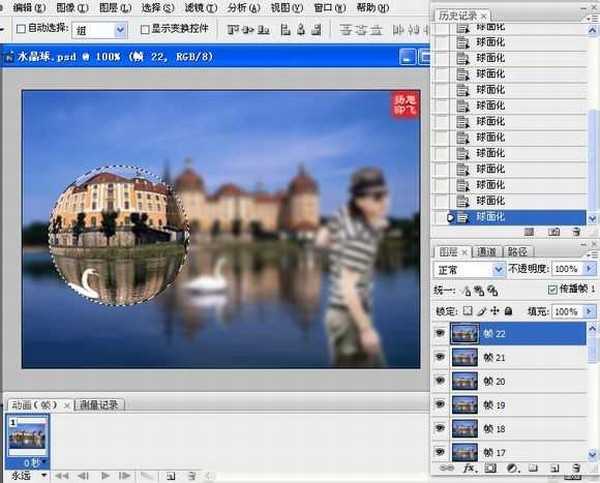
Task: Duplicate the selected animation frame
Action: click(x=170, y=475)
